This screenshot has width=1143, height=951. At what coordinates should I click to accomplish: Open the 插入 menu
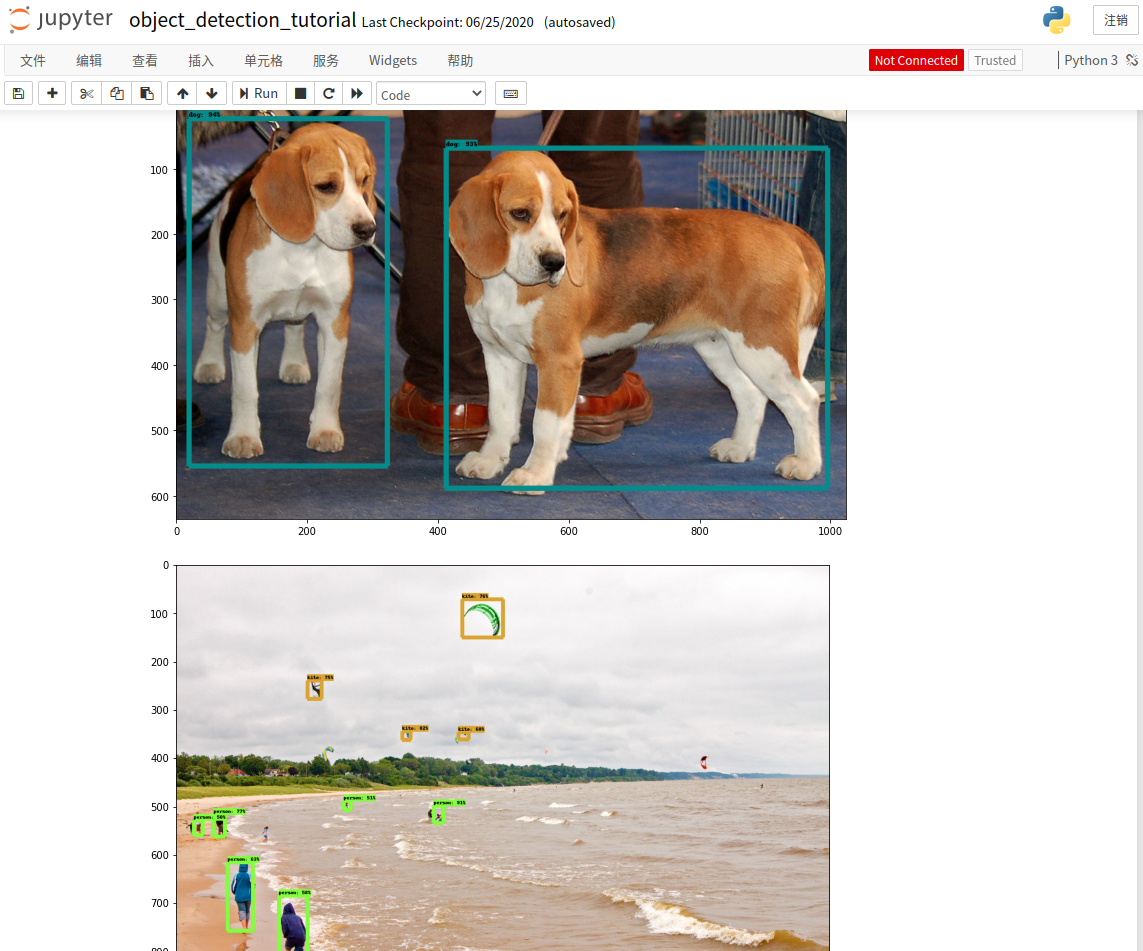[200, 60]
